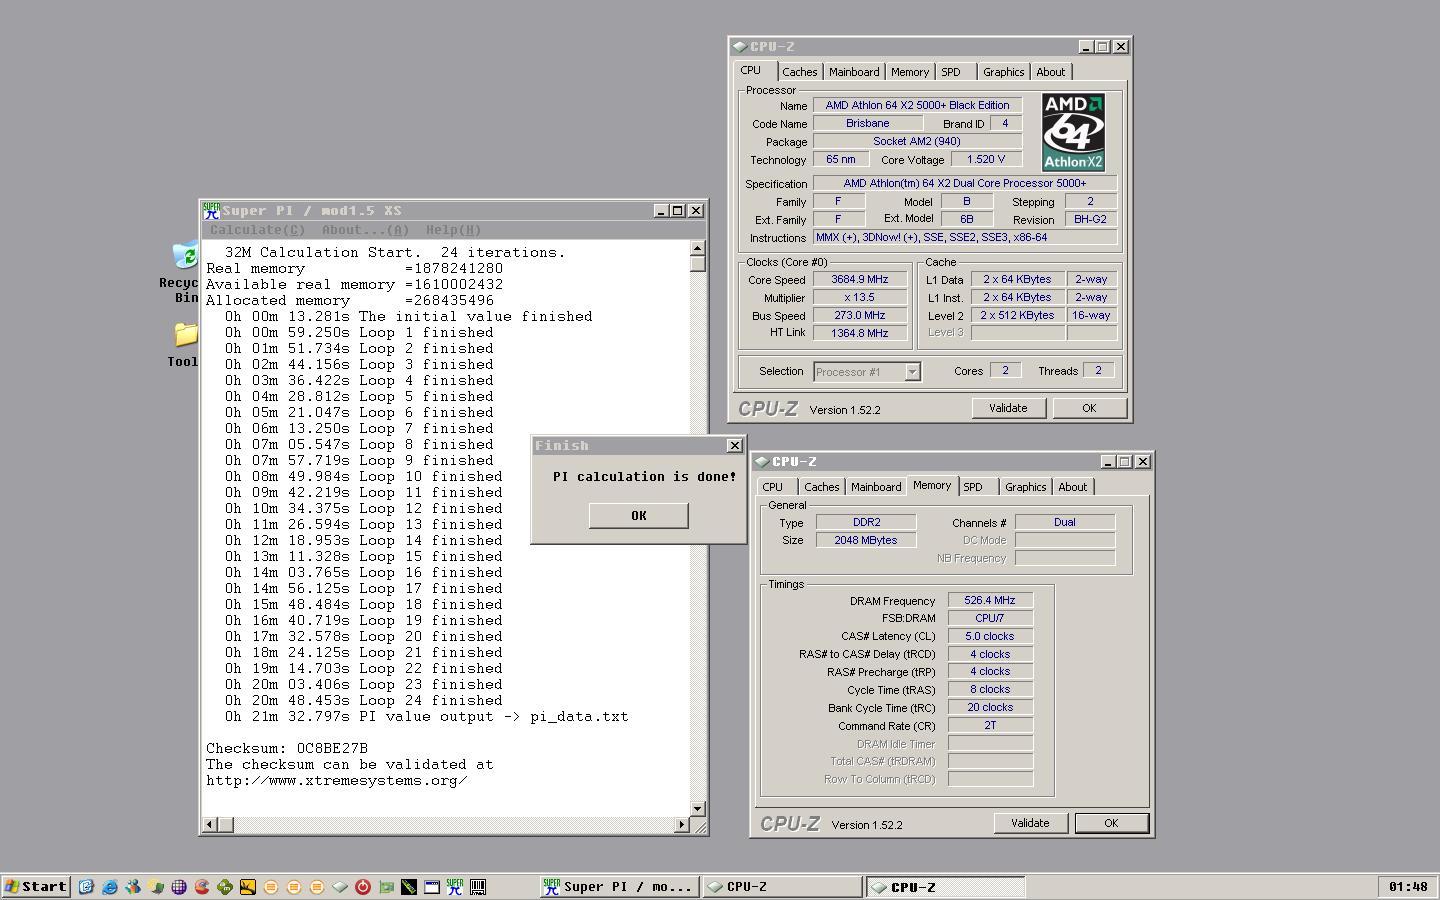Open Mainboard tab in lower CPU-Z window
The image size is (1440, 900).
(876, 487)
